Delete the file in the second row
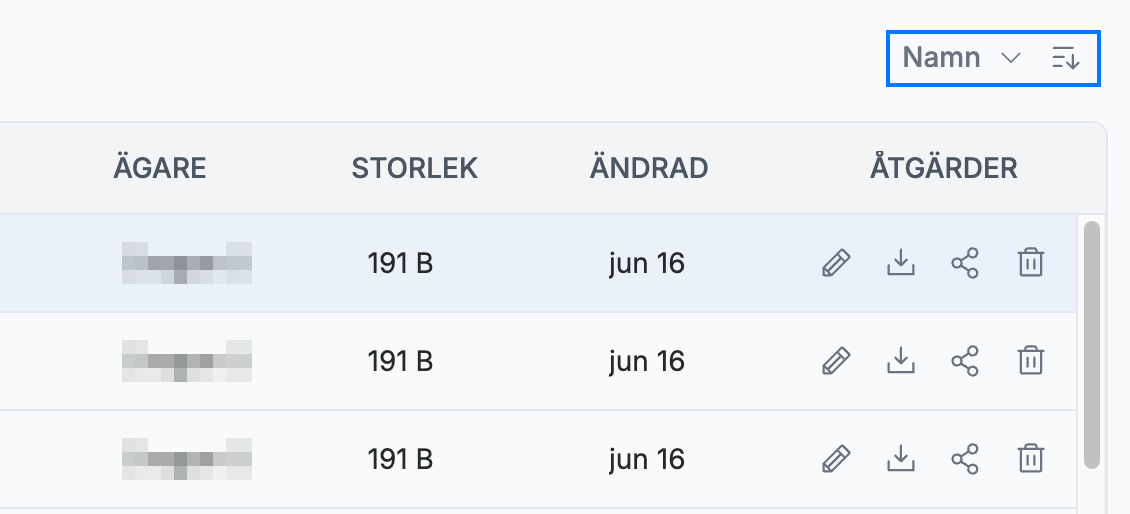The width and height of the screenshot is (1130, 514). (1031, 360)
